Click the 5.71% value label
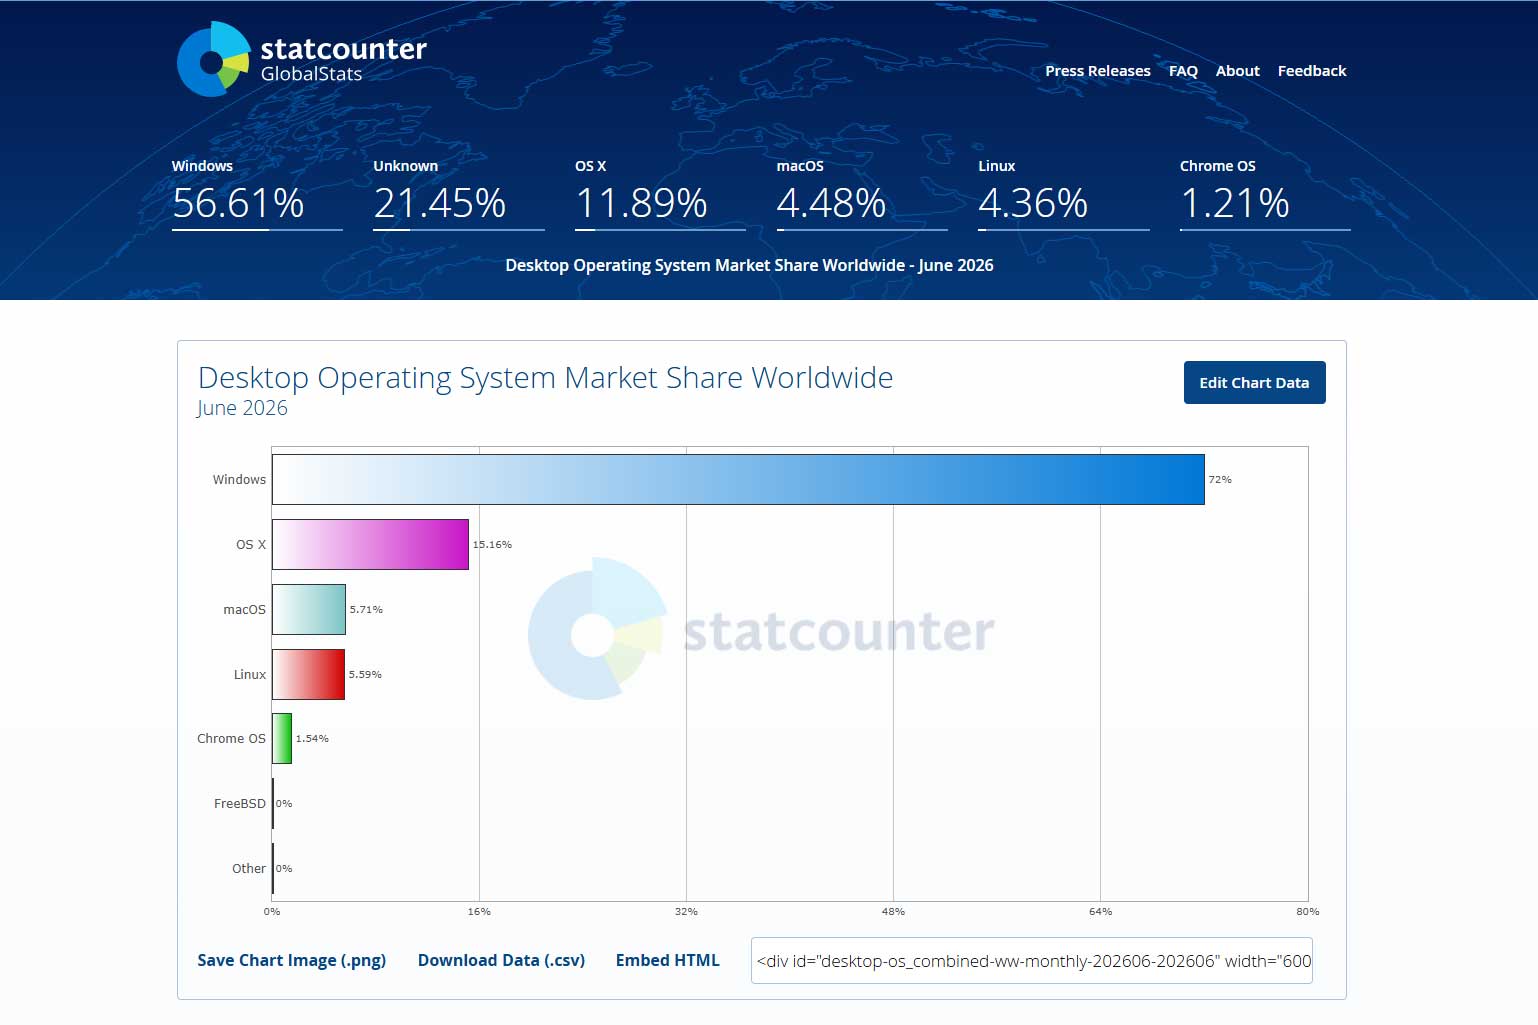This screenshot has height=1025, width=1538. pos(366,610)
